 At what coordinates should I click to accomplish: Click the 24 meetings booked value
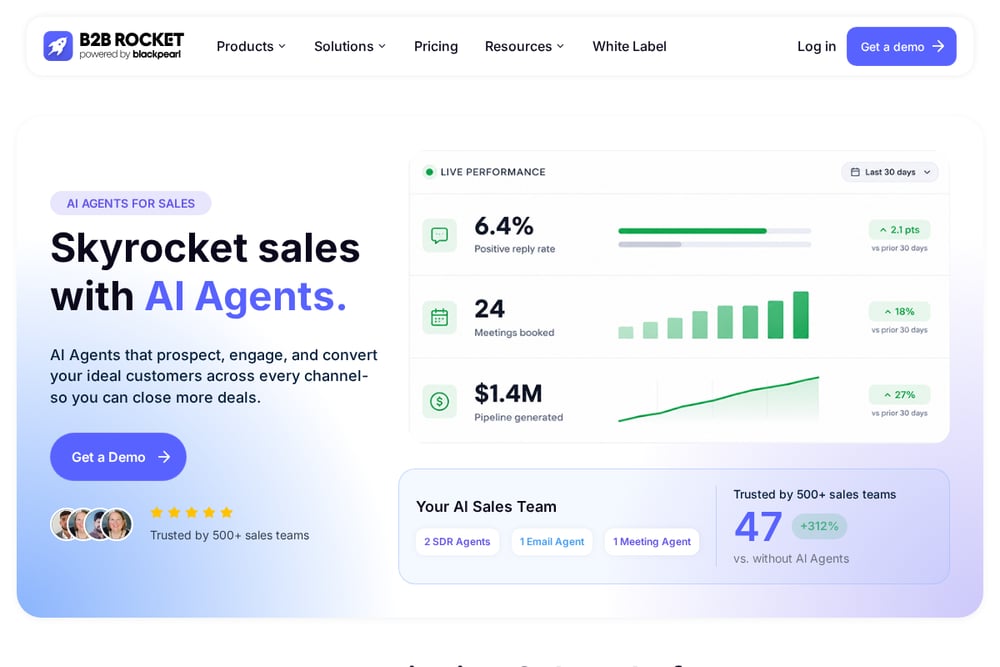pos(489,309)
